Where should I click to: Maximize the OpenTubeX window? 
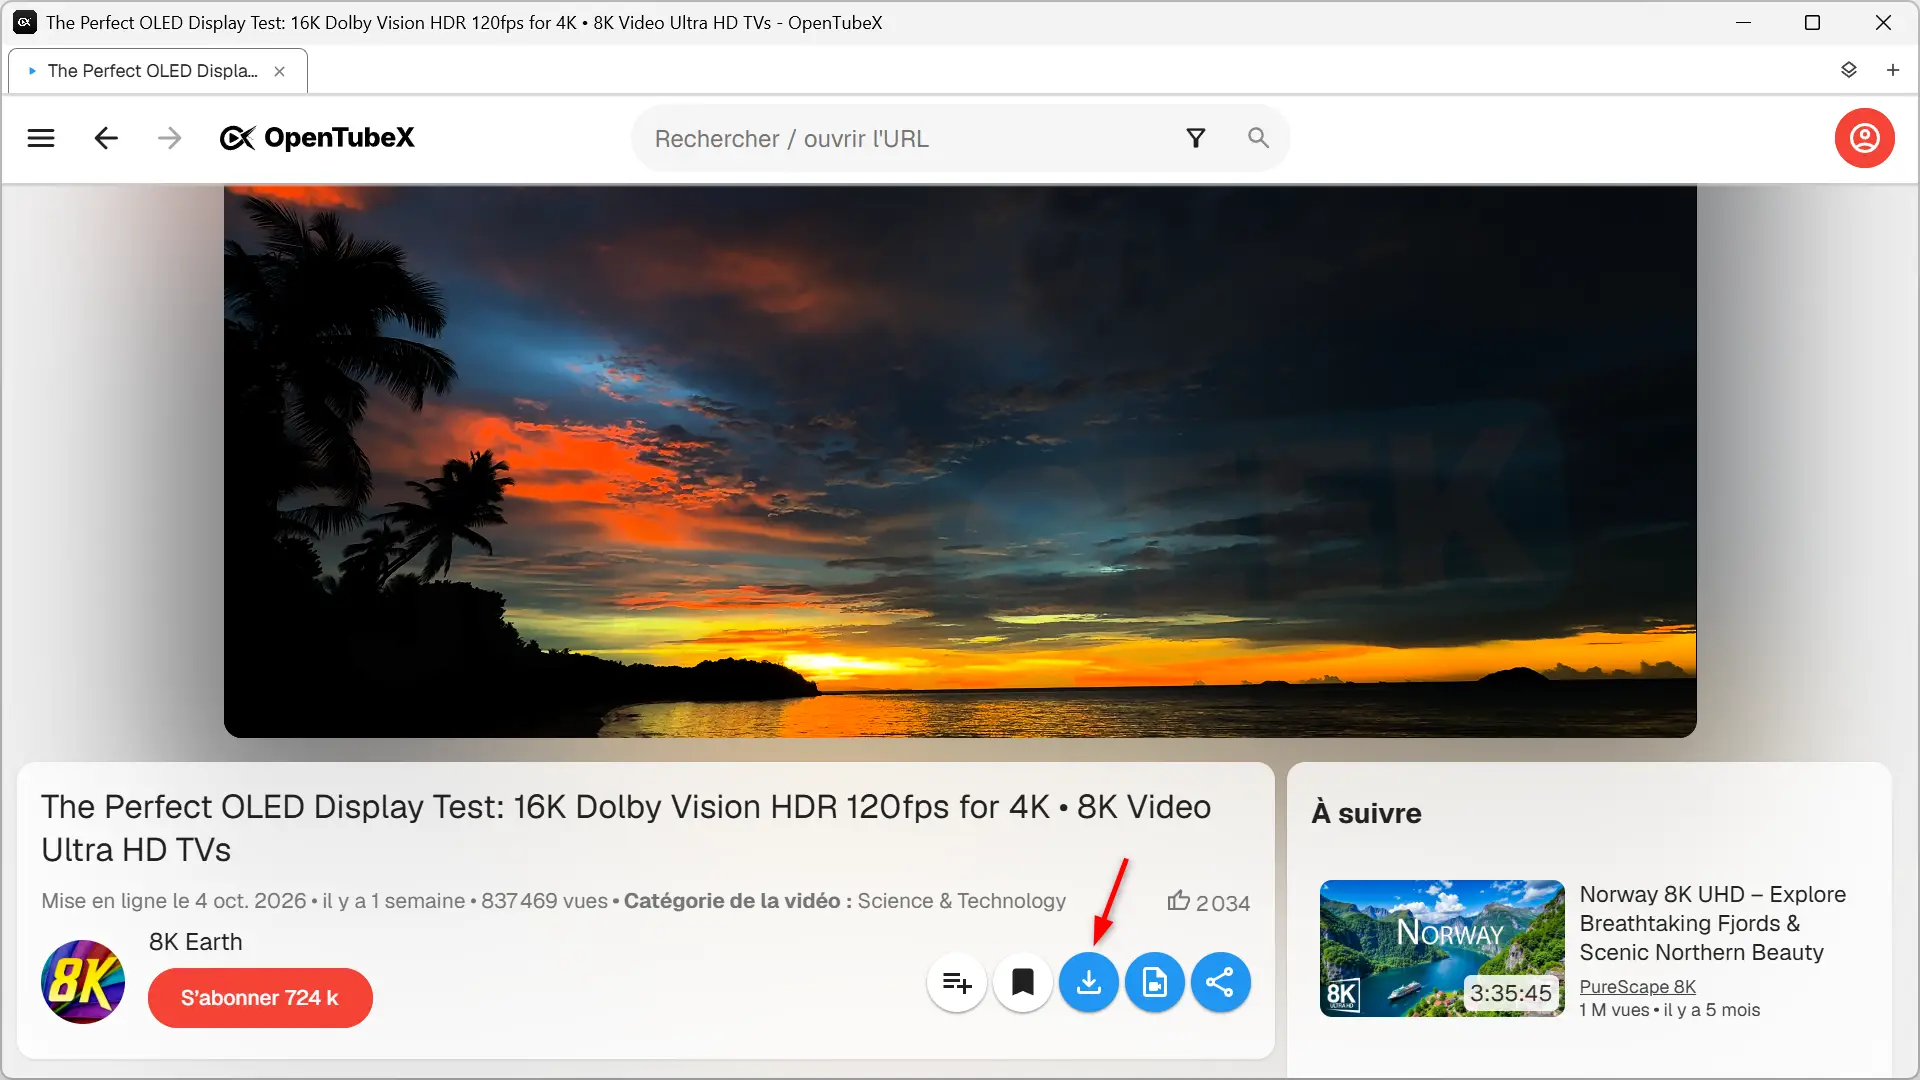(x=1812, y=22)
